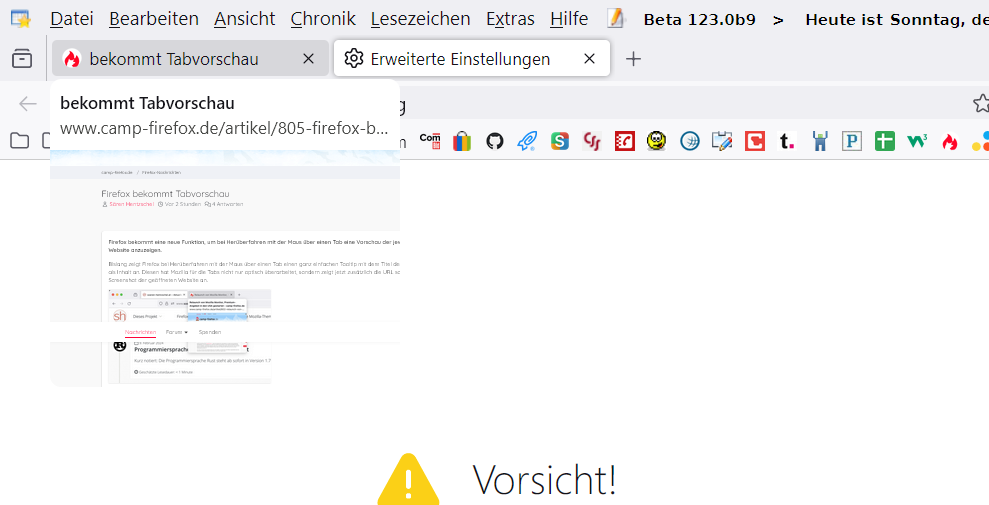Click the window-with-star icon left of Datei
Screen dimensions: 989x505
[21, 19]
